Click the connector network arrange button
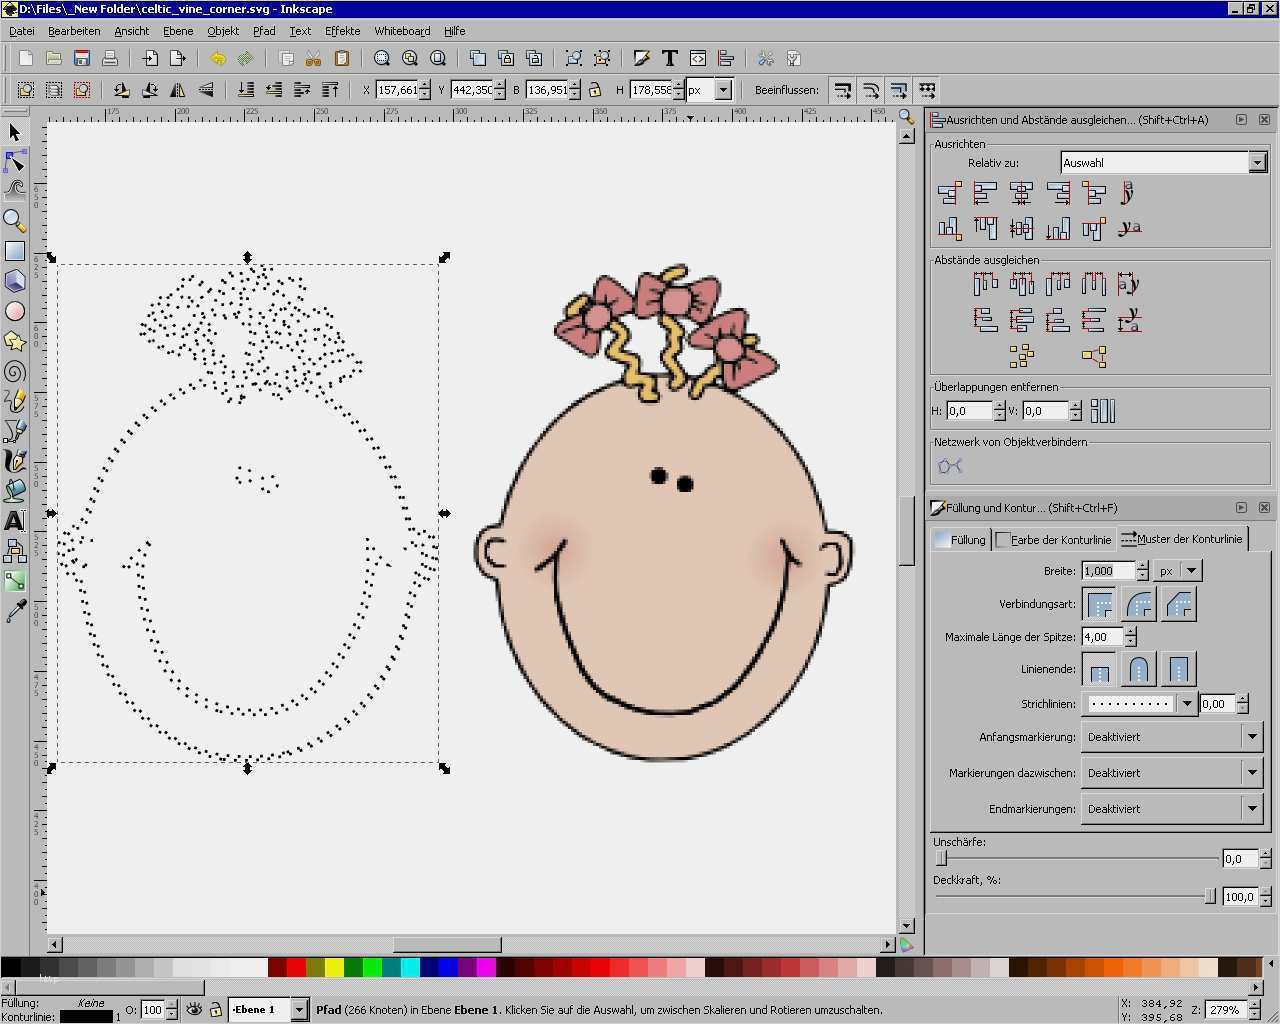Viewport: 1280px width, 1024px height. [950, 466]
